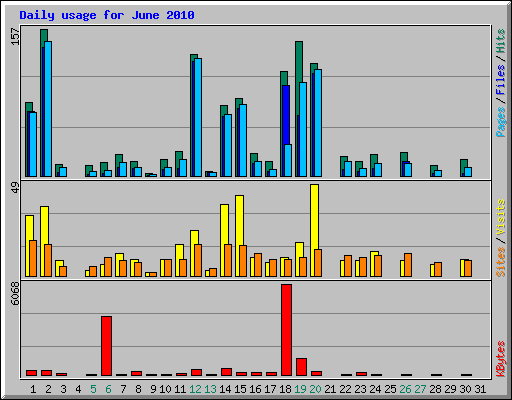
Task: Click the day 11 axis label
Action: [x=180, y=389]
